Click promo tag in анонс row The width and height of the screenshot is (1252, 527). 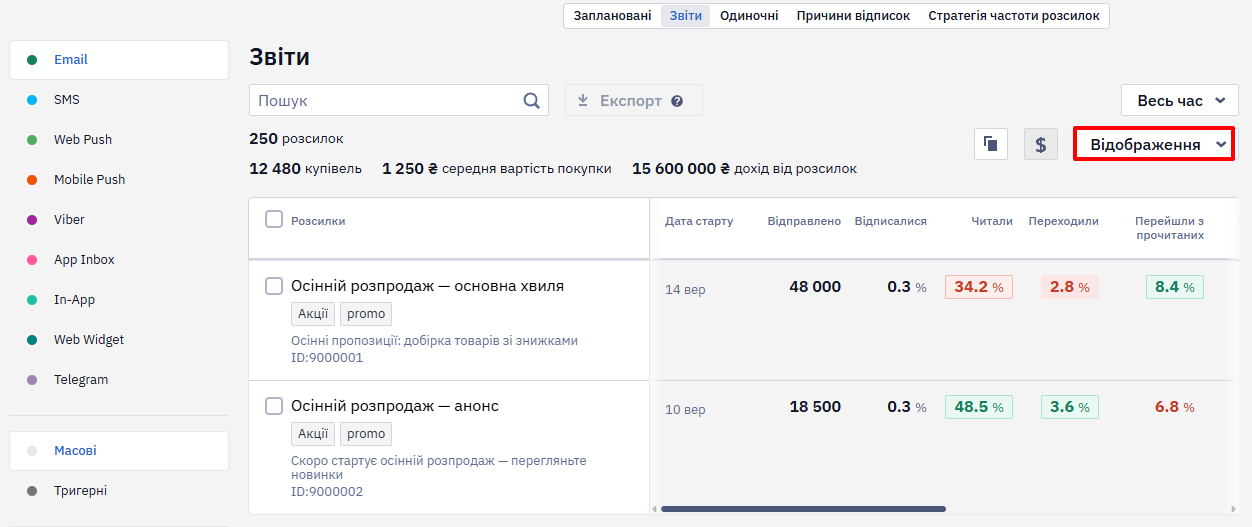366,434
